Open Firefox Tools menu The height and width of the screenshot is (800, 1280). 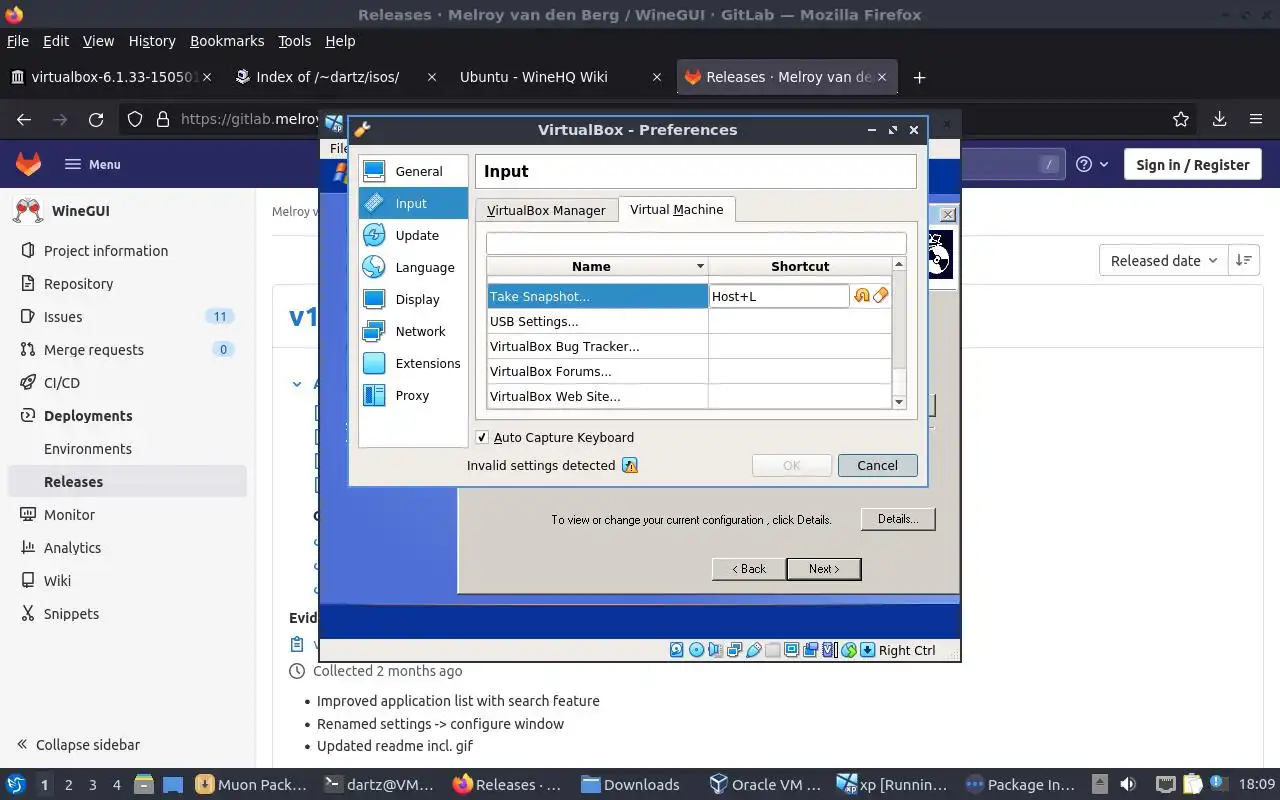point(294,41)
